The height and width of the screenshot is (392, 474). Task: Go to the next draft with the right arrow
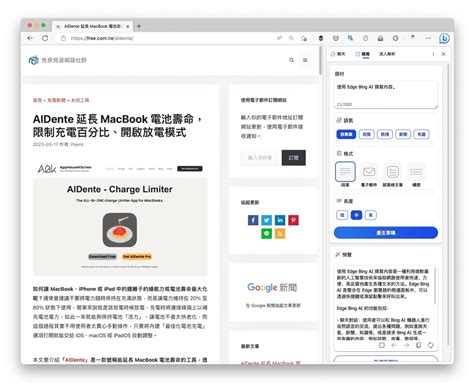click(406, 345)
